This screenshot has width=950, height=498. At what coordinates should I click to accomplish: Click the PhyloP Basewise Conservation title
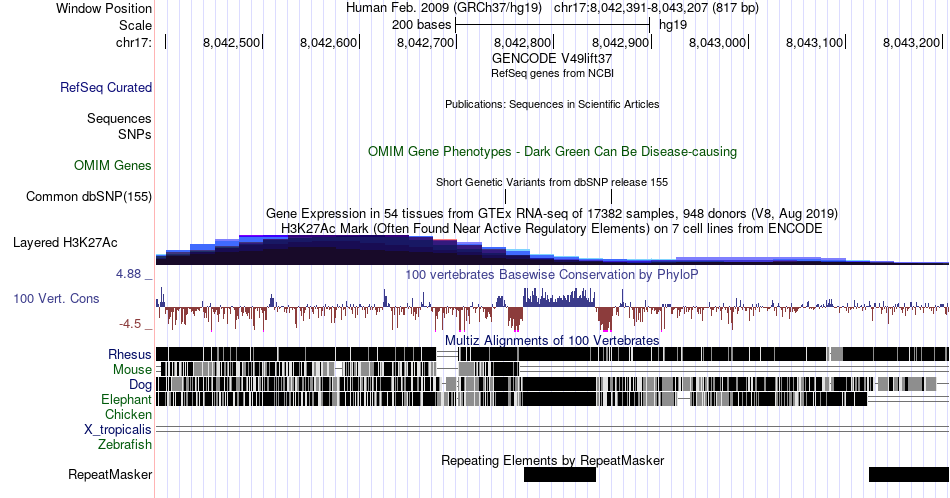click(552, 274)
